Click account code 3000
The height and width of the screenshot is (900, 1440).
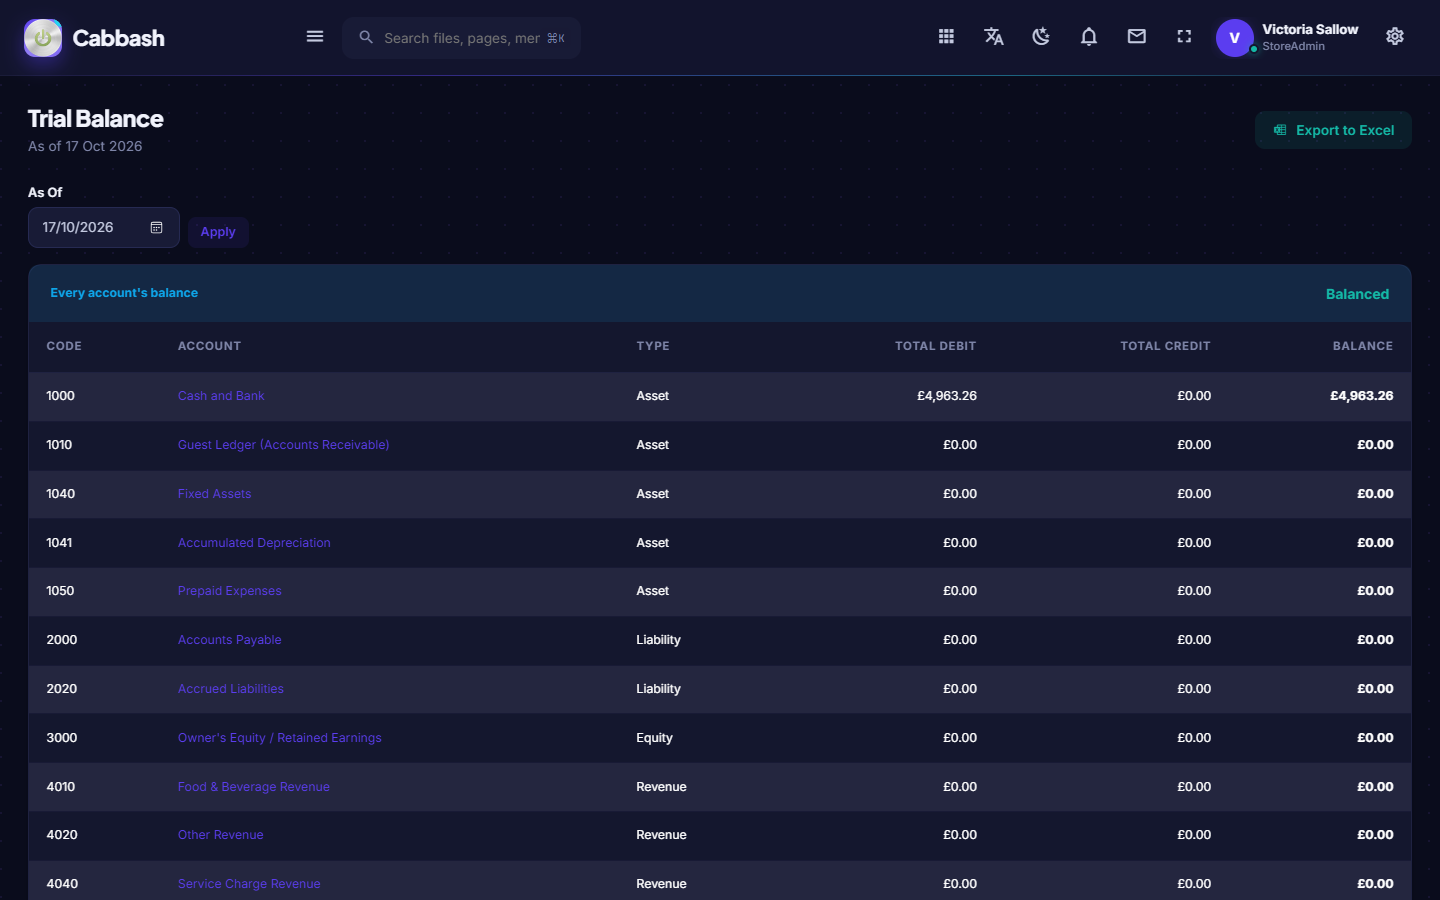click(61, 738)
